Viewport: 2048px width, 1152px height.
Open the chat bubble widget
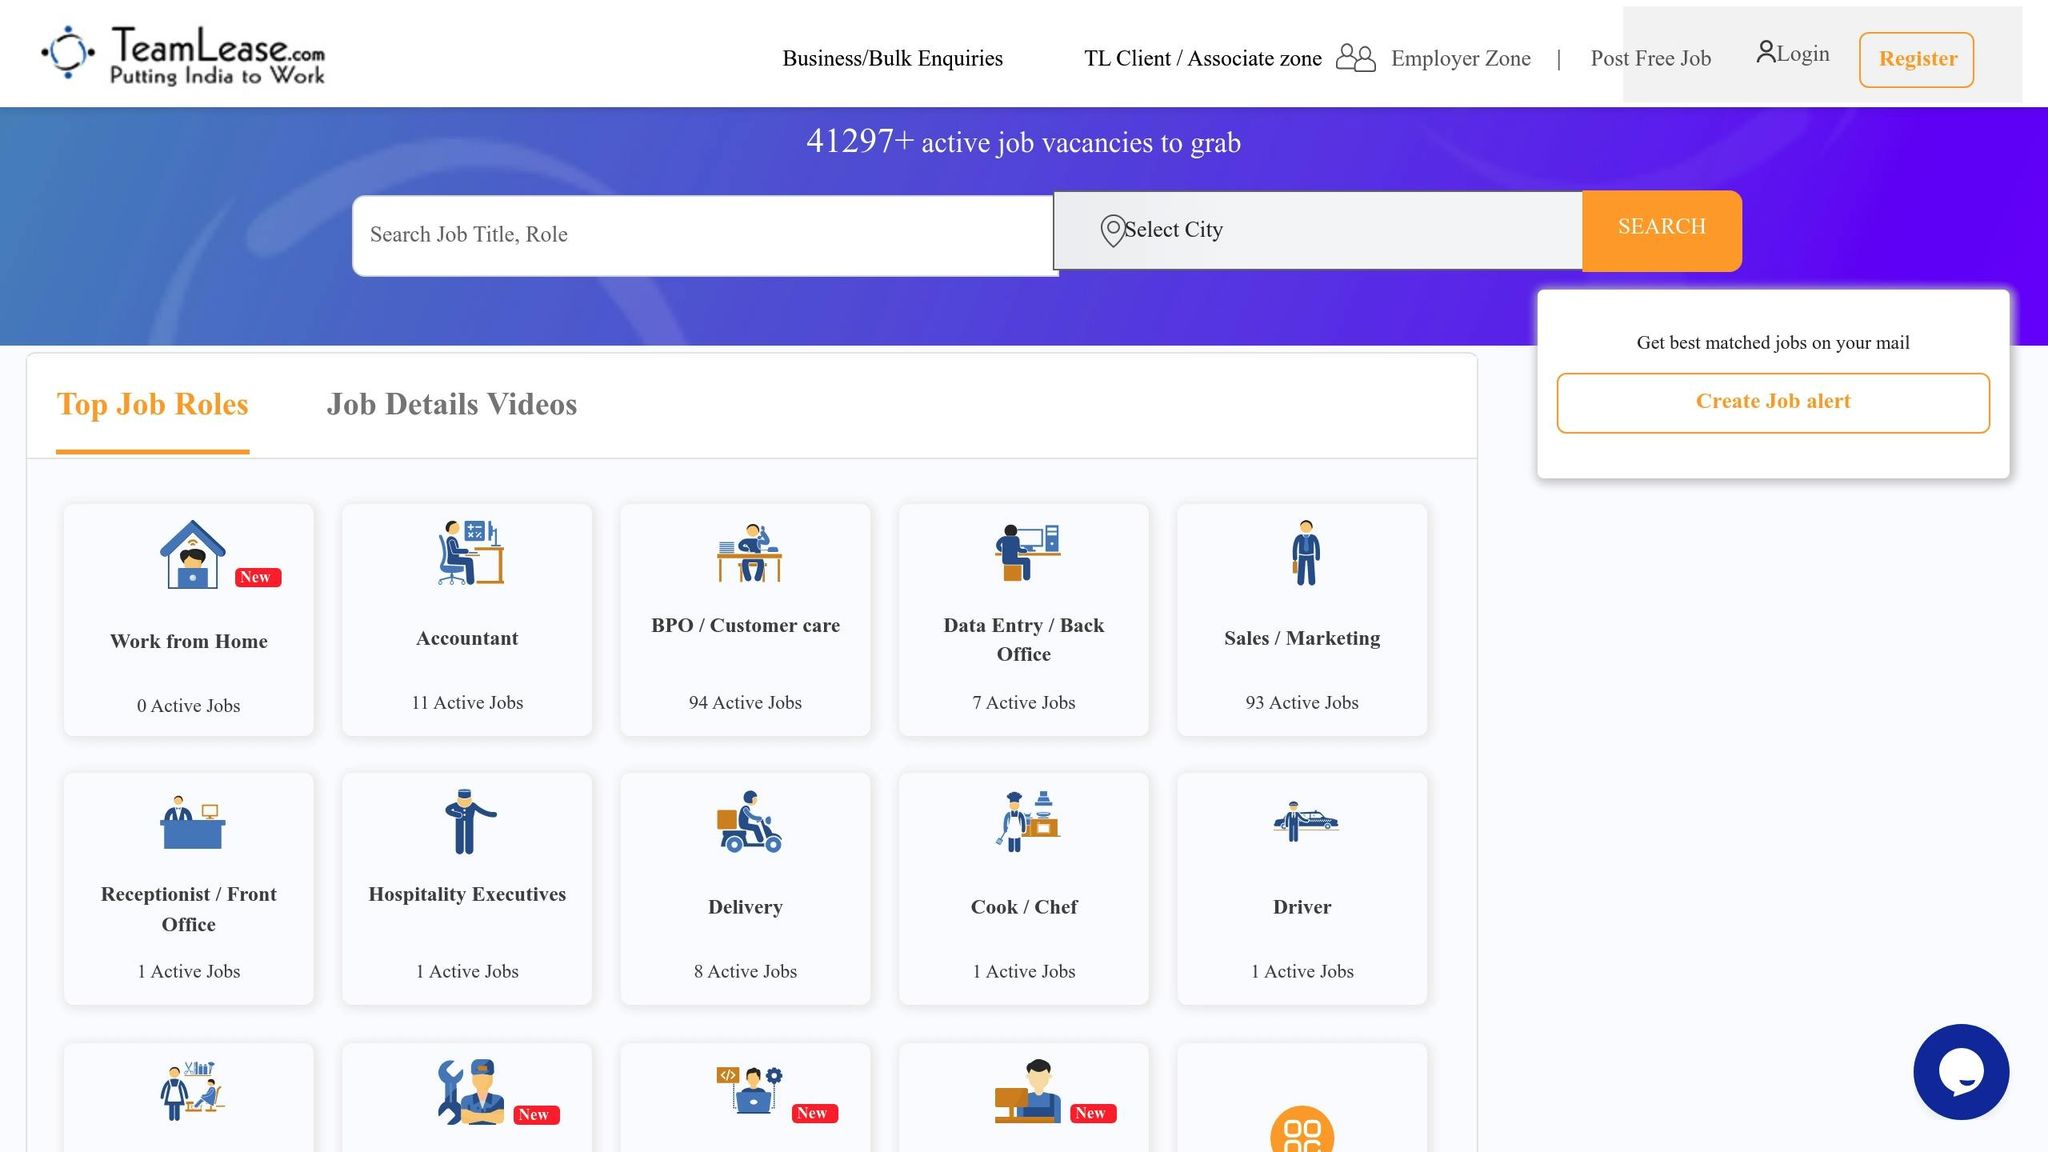click(x=1961, y=1072)
